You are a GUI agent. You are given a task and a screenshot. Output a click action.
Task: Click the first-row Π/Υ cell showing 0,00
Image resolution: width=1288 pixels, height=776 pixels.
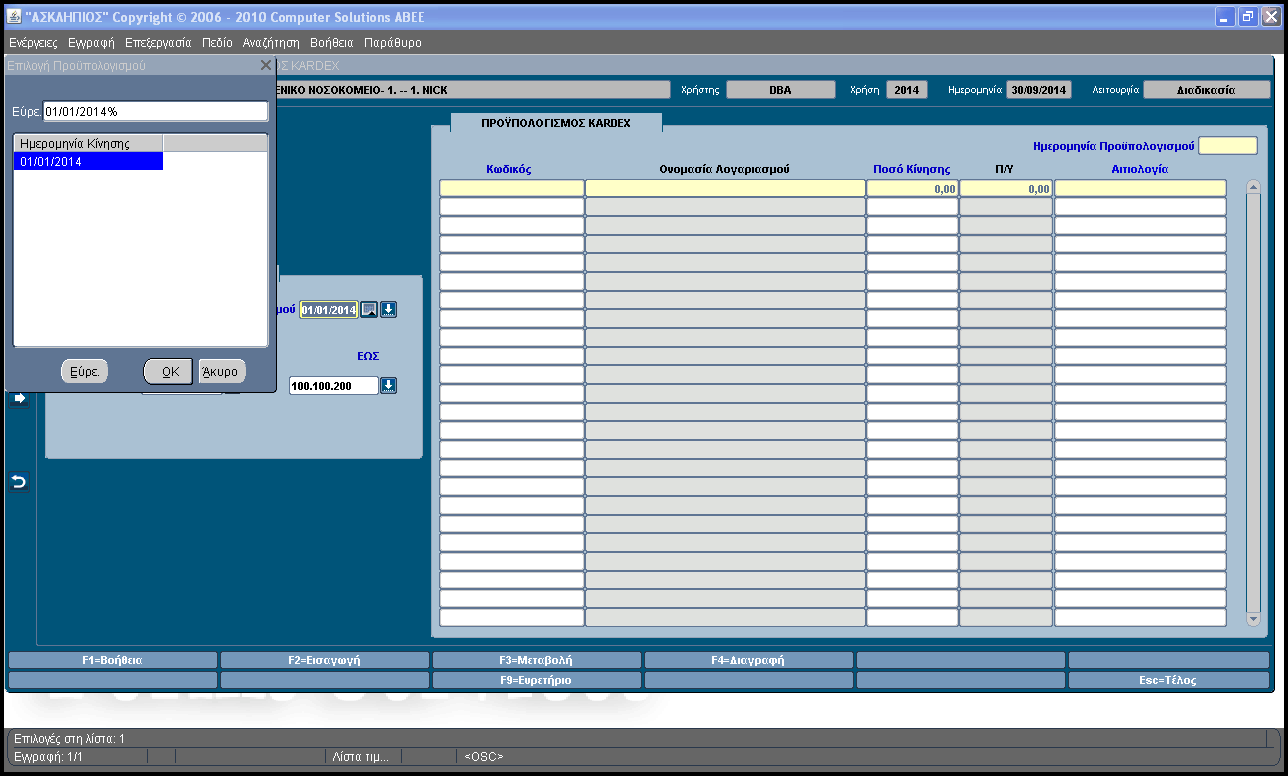click(1005, 188)
